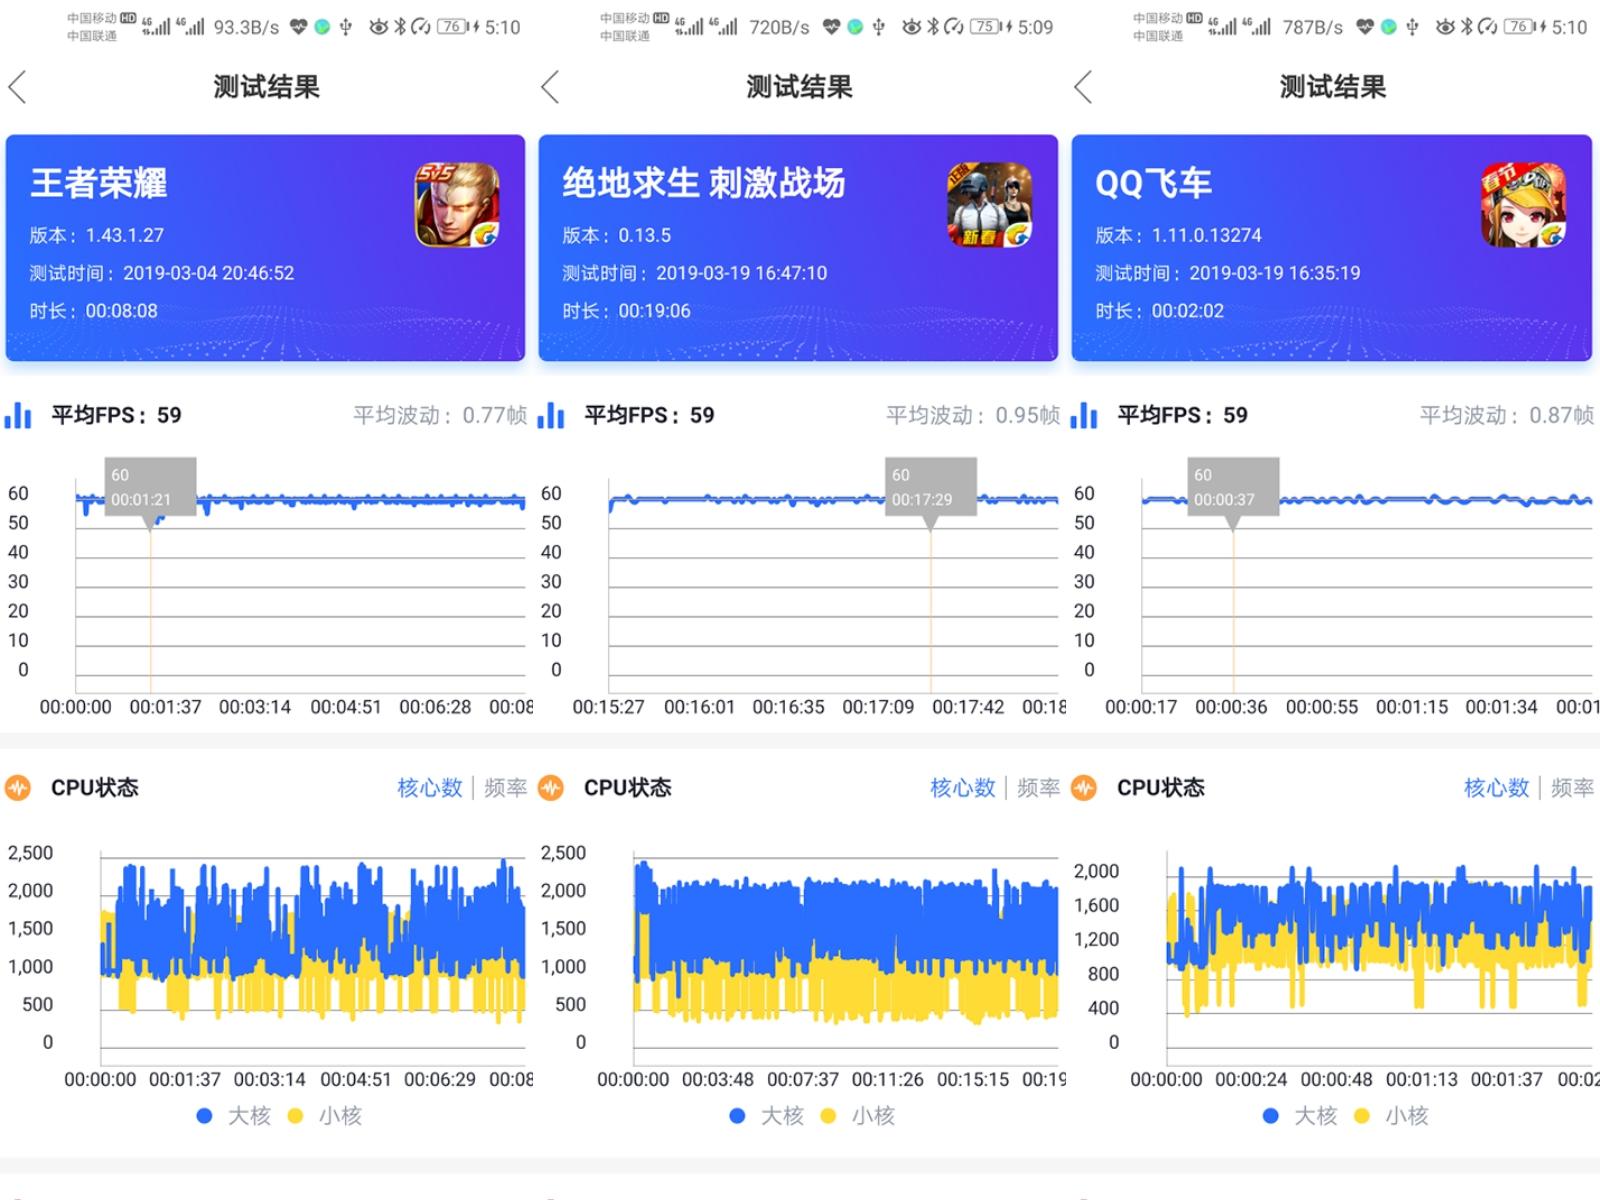Image resolution: width=1600 pixels, height=1200 pixels.
Task: Click the 00:00:37 tooltip marker on QQ飞车 FPS chart
Action: (1233, 487)
